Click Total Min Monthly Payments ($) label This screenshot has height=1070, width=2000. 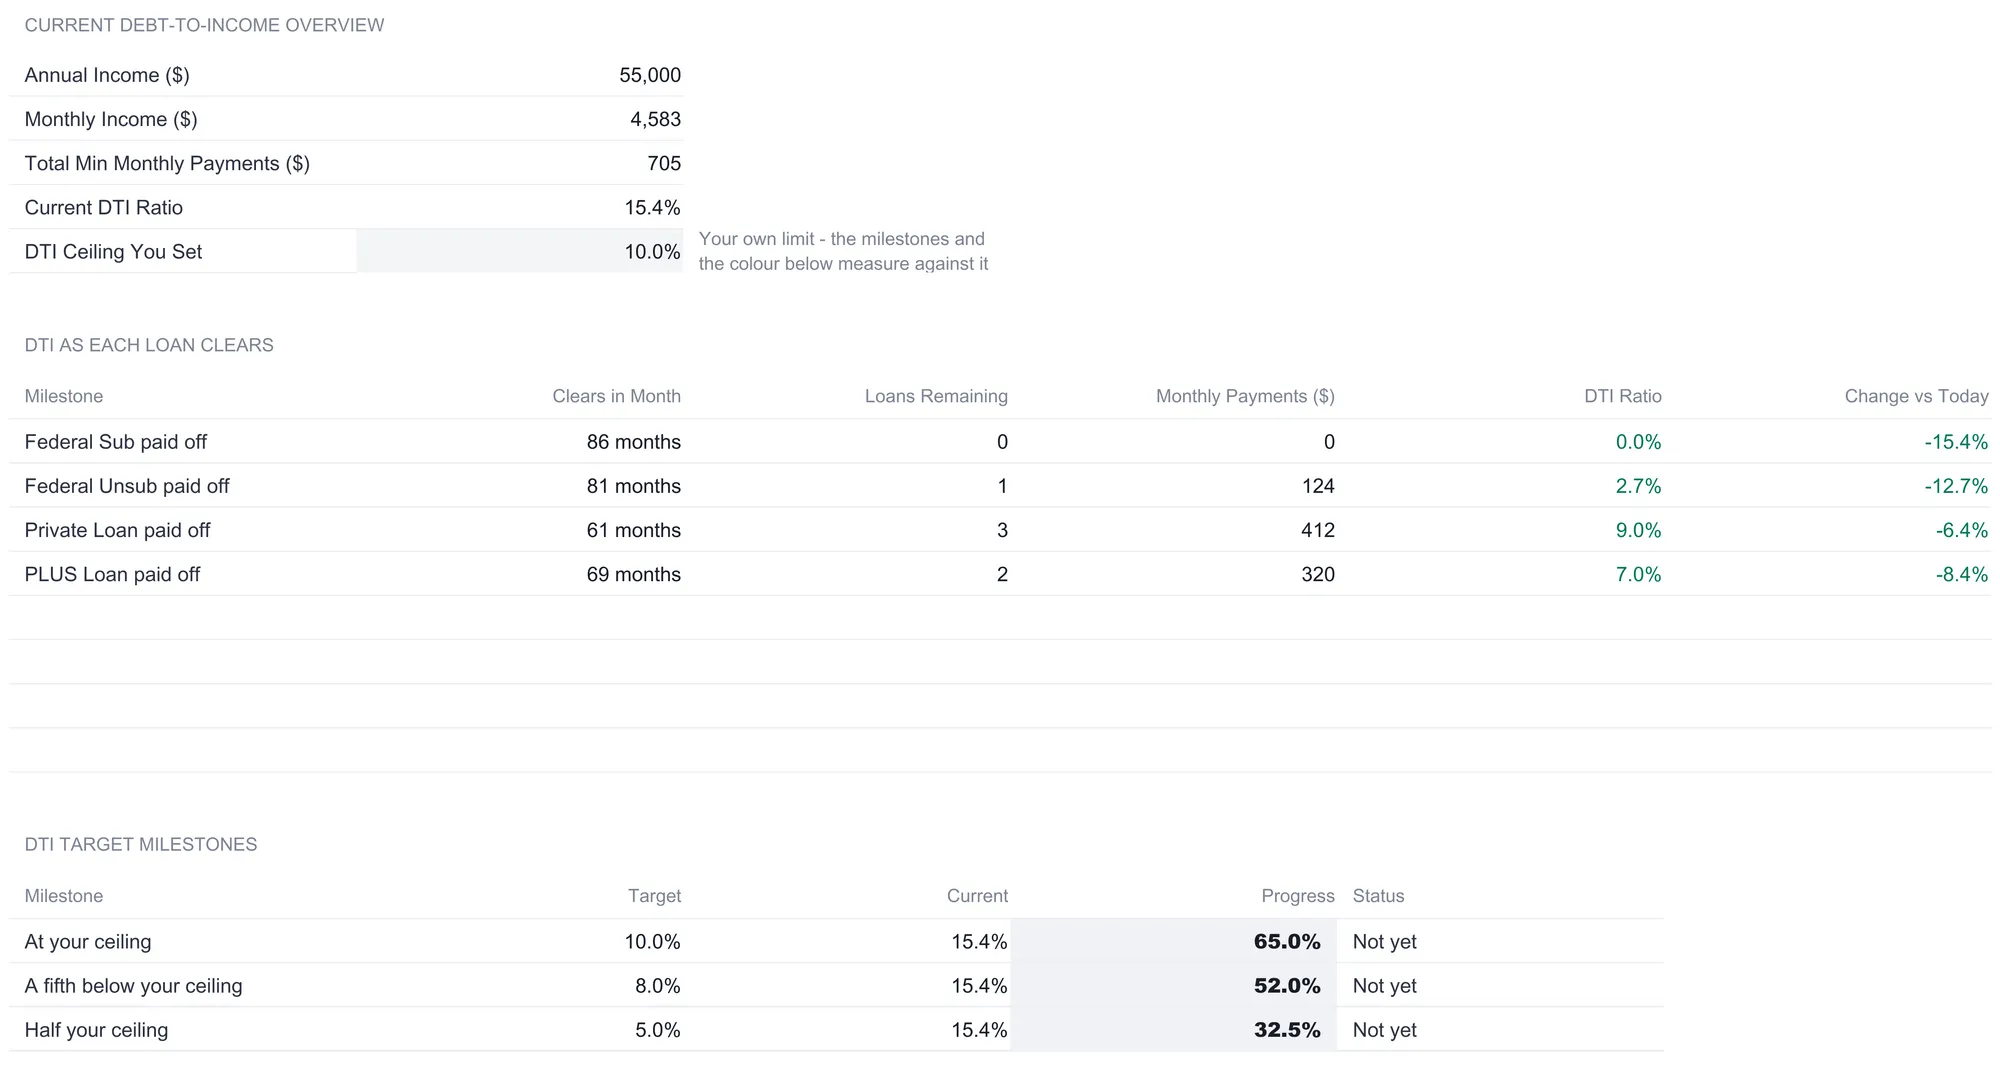(167, 163)
